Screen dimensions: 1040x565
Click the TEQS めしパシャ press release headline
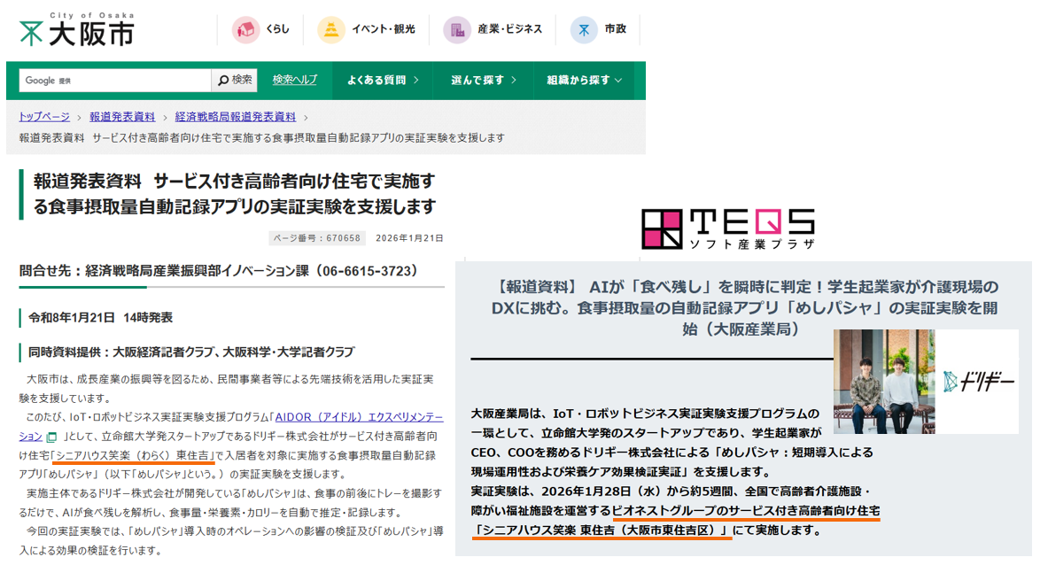744,307
